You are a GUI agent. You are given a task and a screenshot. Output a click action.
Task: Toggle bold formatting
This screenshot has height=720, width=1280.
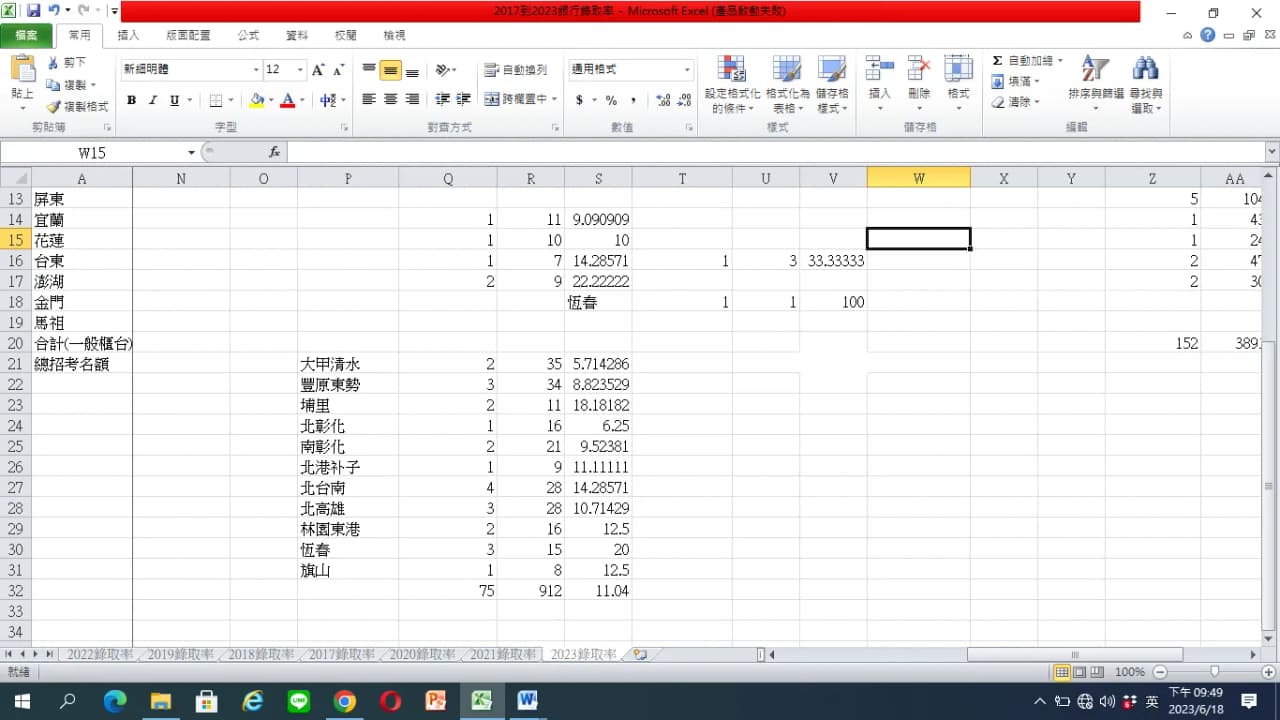131,100
